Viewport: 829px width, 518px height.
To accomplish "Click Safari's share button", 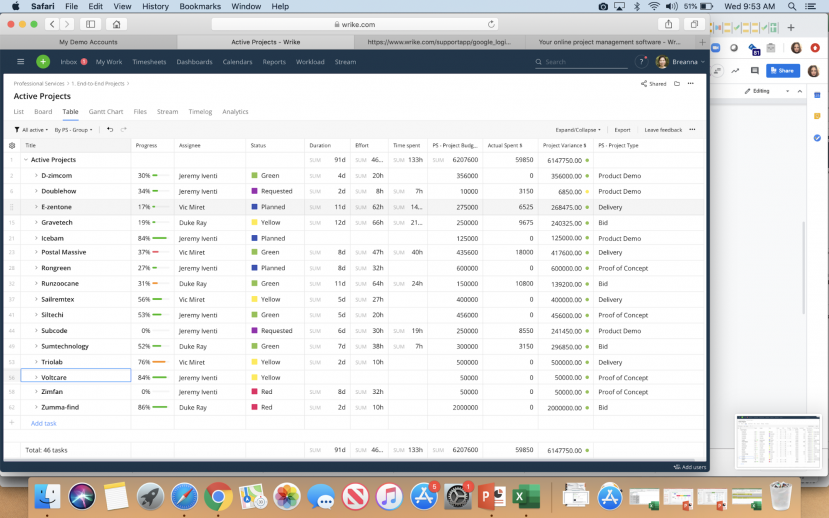I will pos(668,24).
